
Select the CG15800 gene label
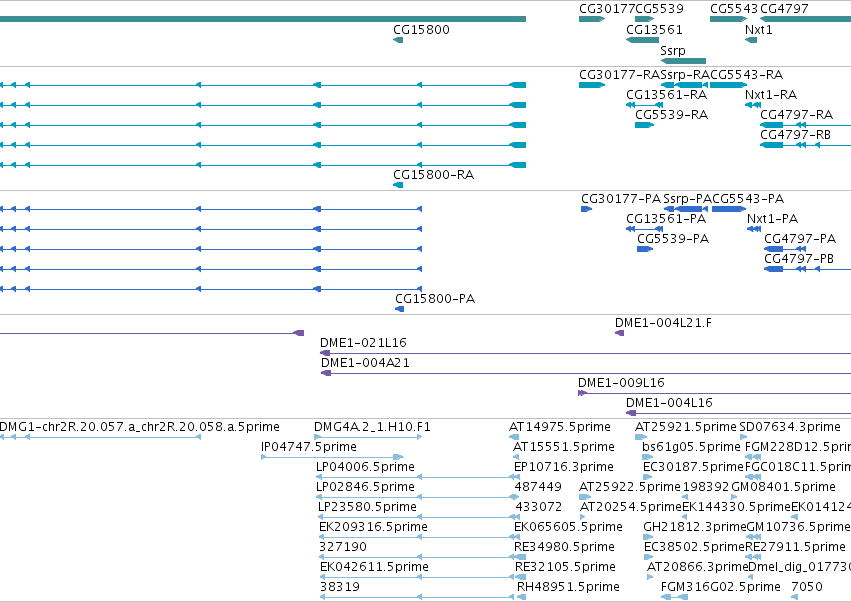[421, 29]
